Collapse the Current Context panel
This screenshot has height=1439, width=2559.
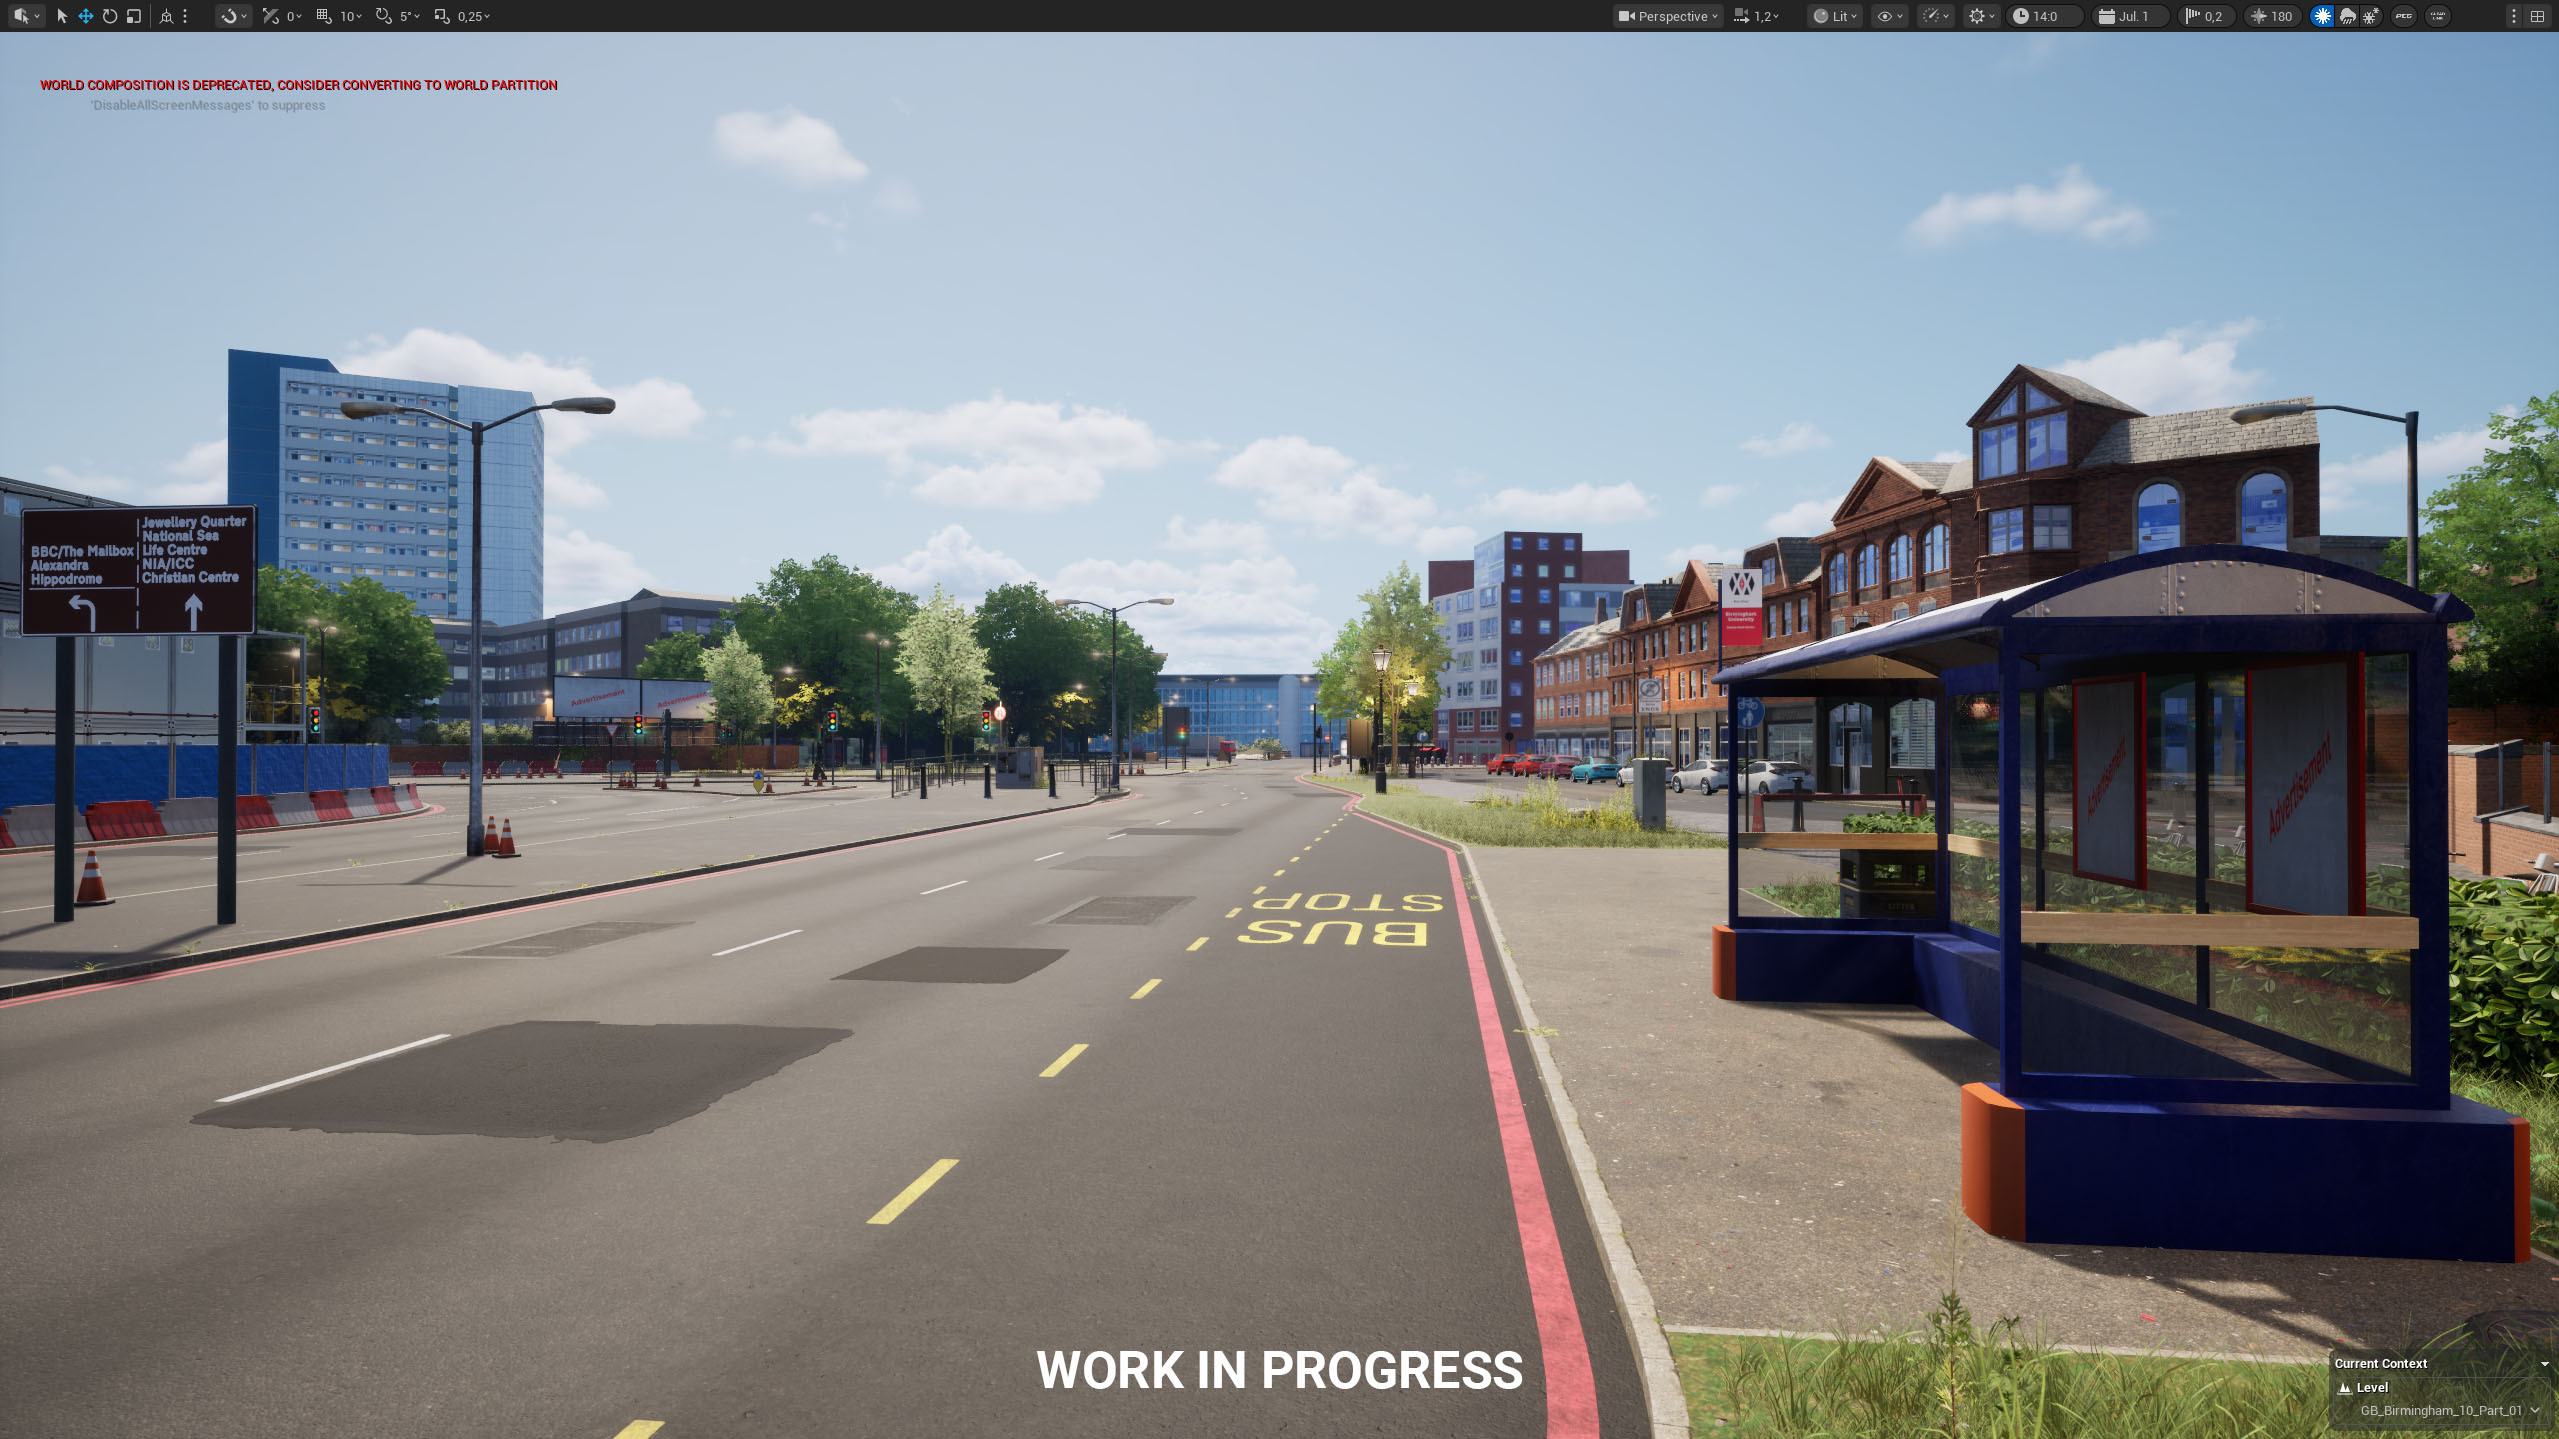pos(2544,1364)
